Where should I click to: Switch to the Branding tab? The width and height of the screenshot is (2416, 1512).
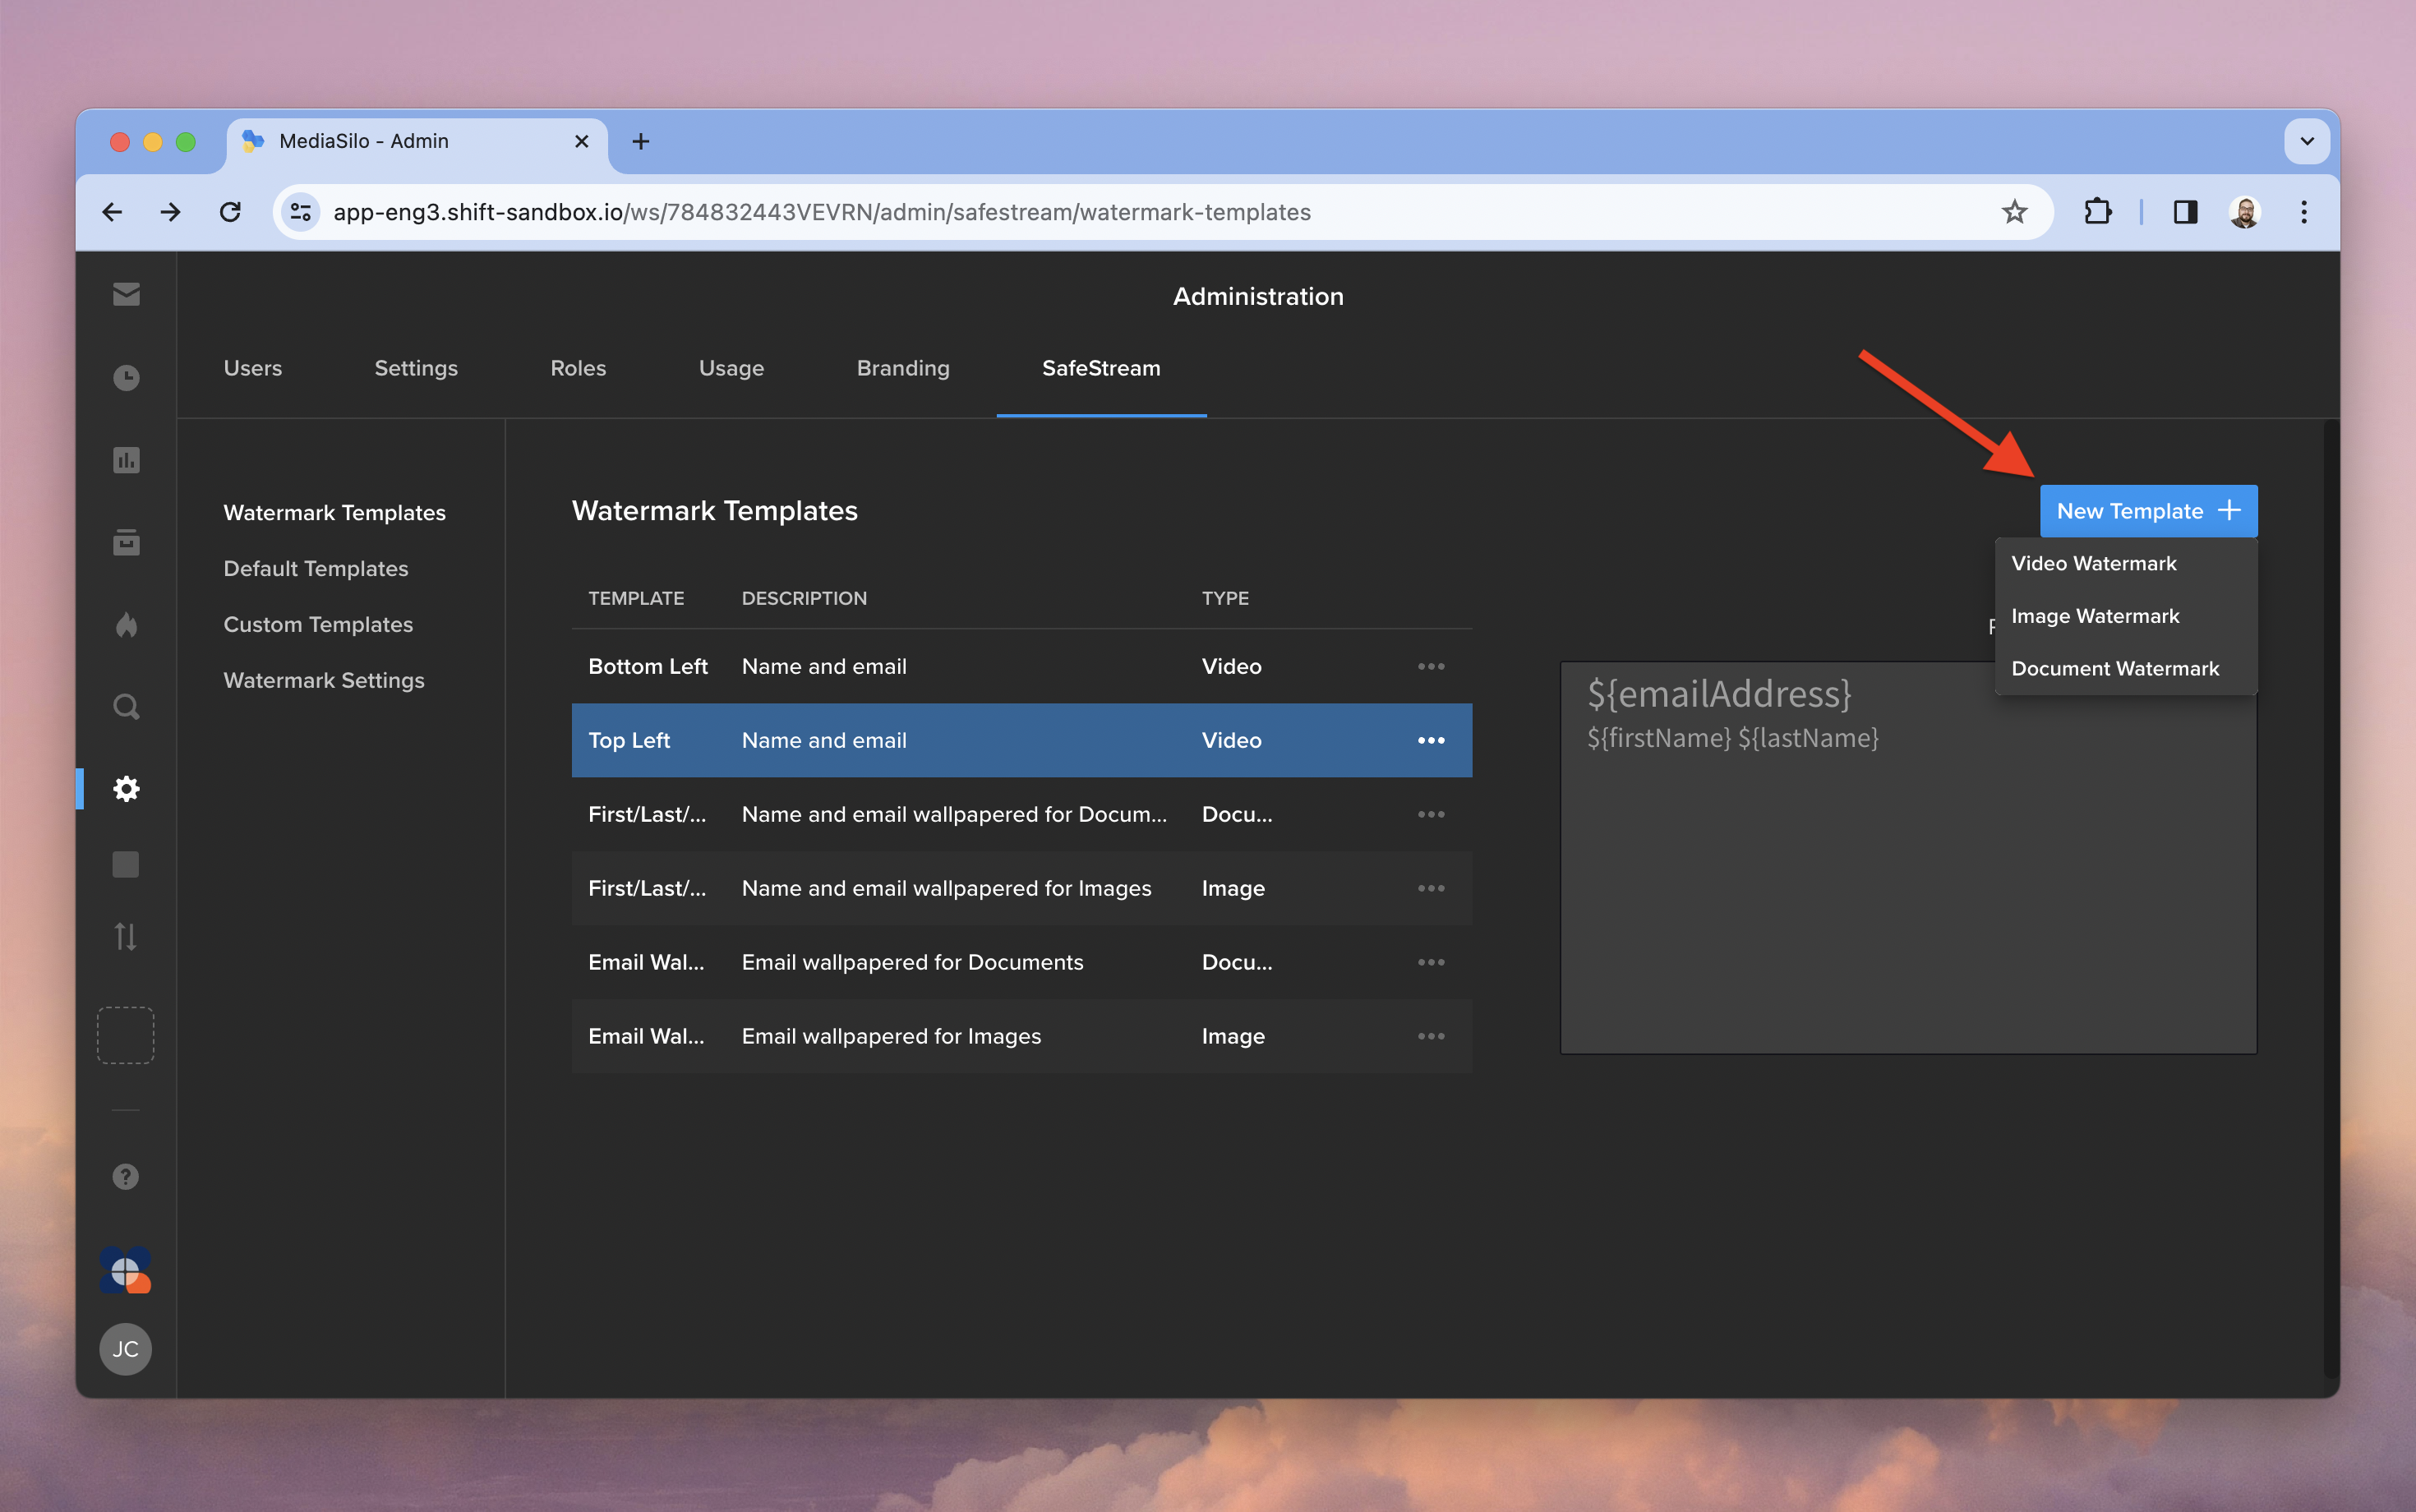tap(903, 368)
